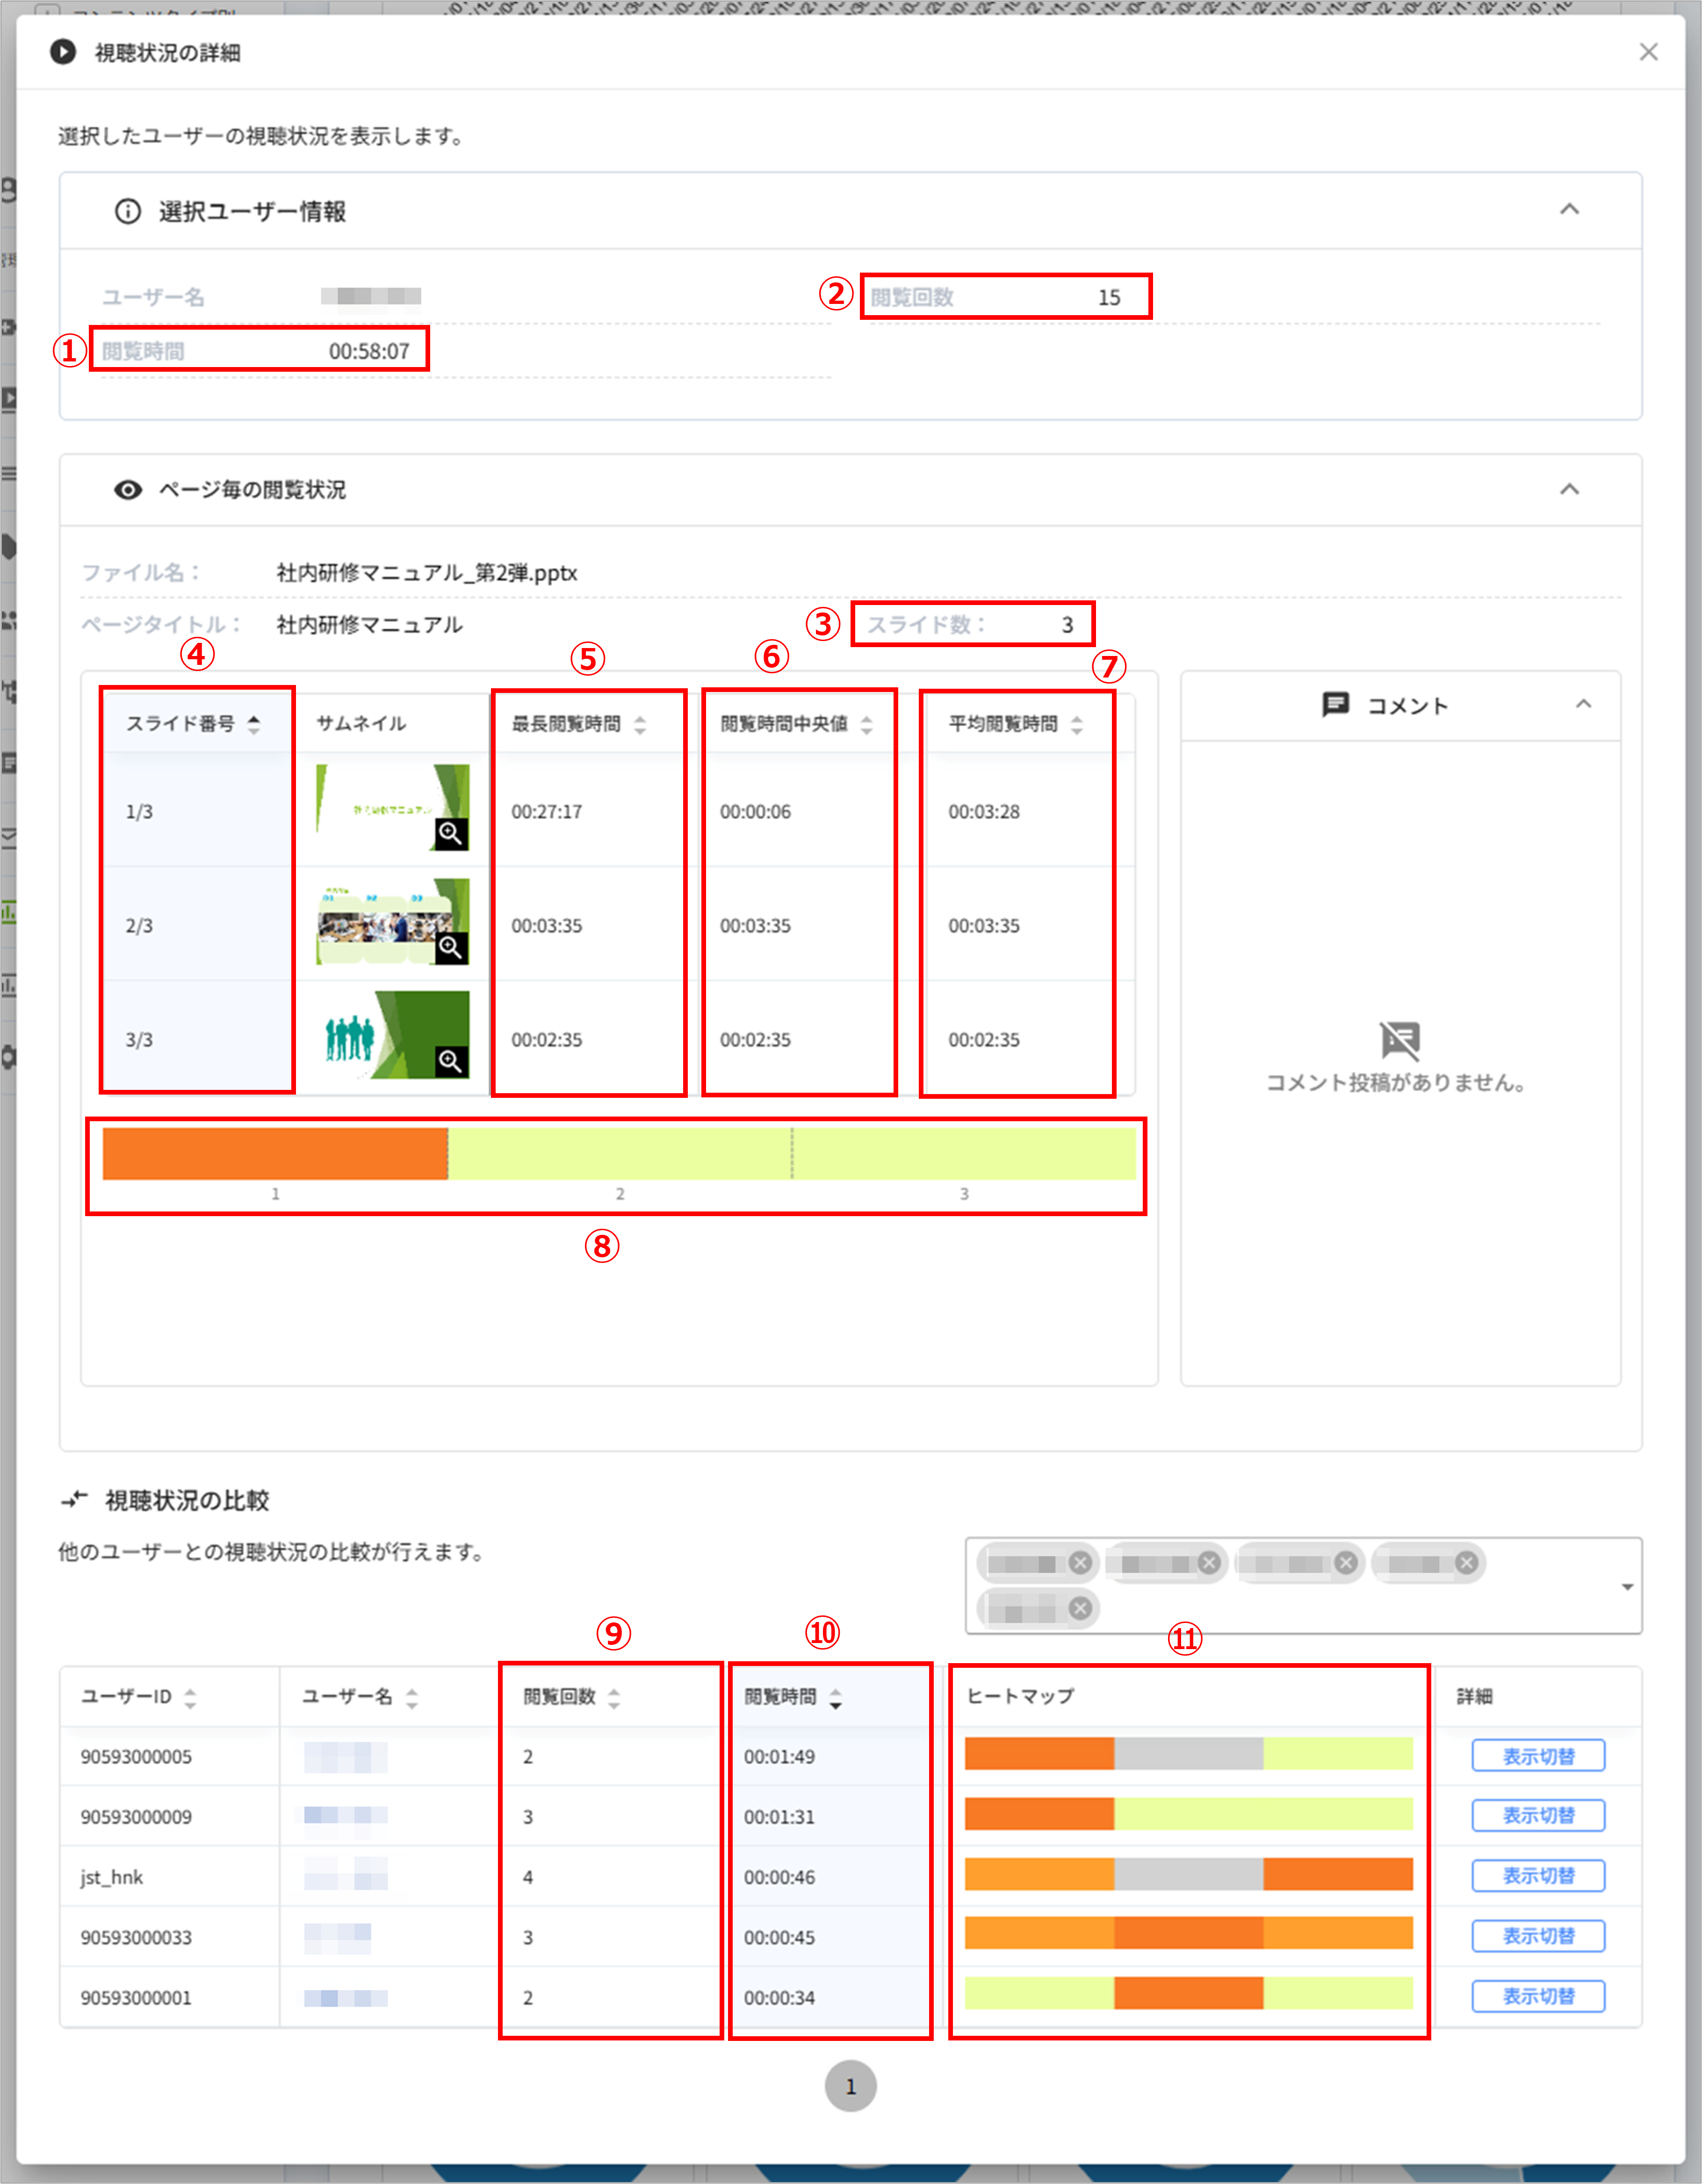Click magnifier icon on slide 3/3 thumbnail
This screenshot has height=2184, width=1702.
click(451, 1061)
